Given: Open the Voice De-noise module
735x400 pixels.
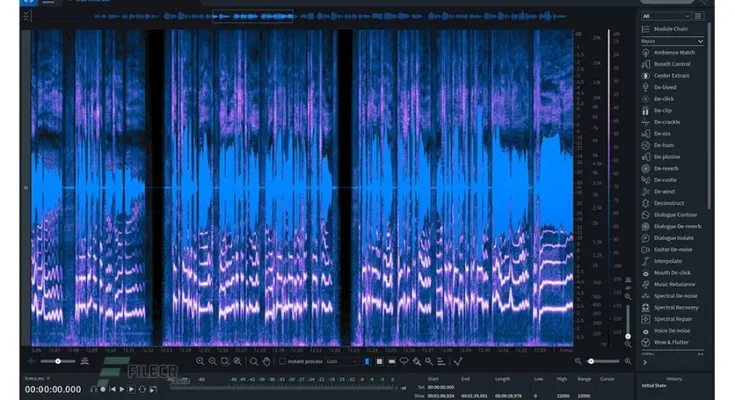Looking at the screenshot, I should tap(675, 330).
